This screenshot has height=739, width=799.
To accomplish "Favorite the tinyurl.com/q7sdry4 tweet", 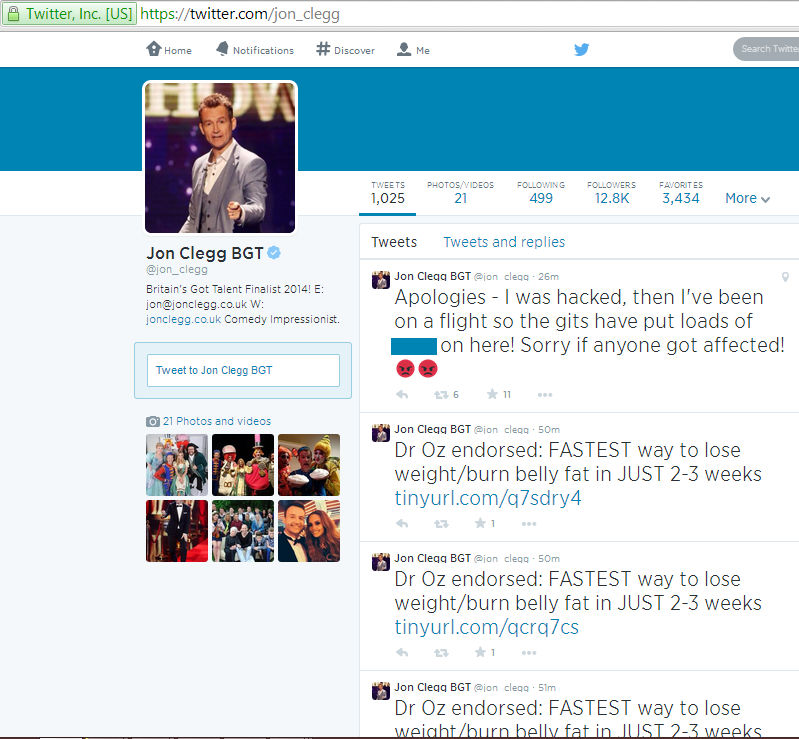I will pos(480,523).
